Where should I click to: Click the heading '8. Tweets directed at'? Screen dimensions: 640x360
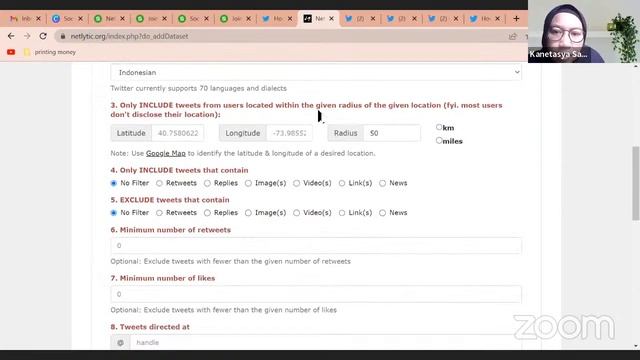pos(150,327)
